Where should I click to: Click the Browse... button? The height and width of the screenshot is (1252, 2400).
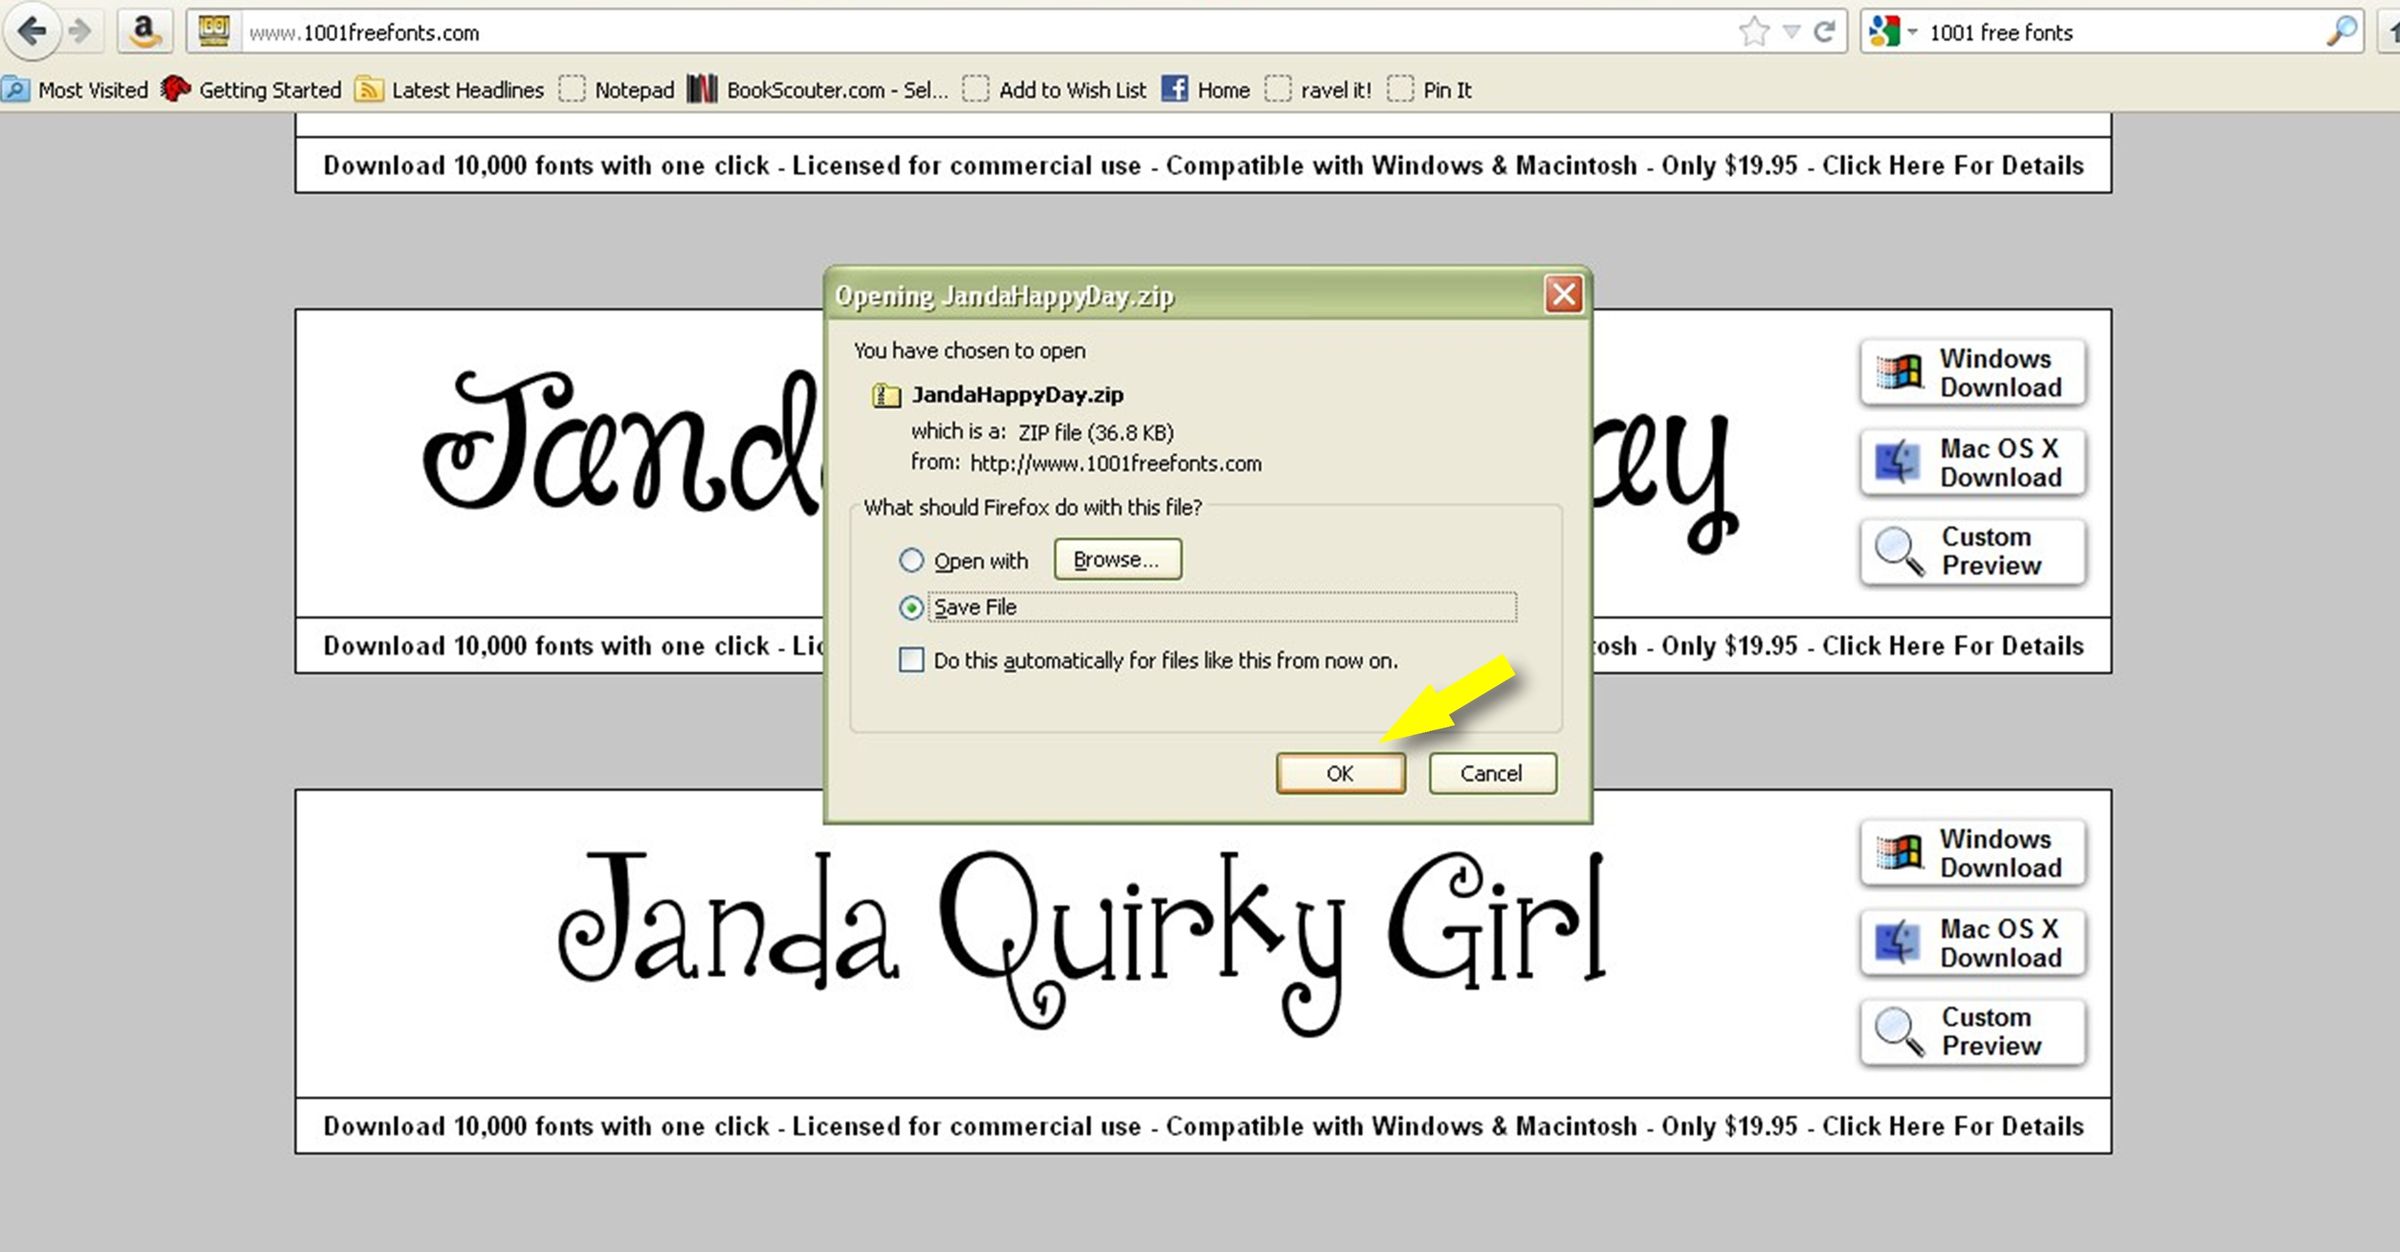(x=1117, y=559)
